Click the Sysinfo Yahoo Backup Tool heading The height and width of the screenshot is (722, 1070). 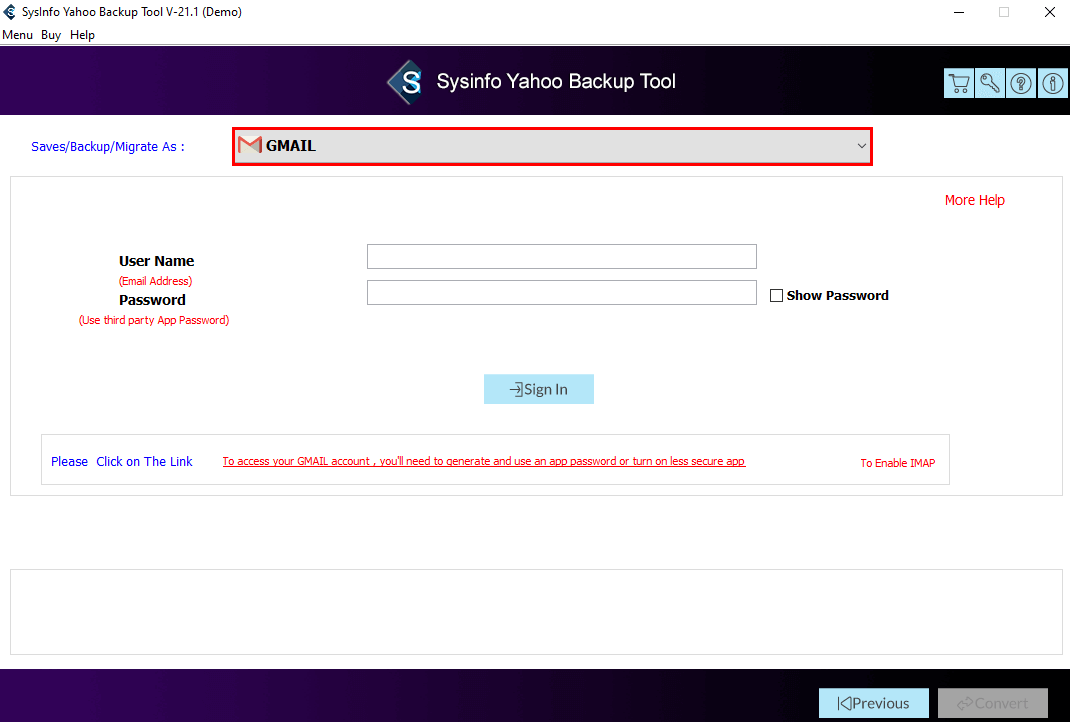[x=556, y=81]
